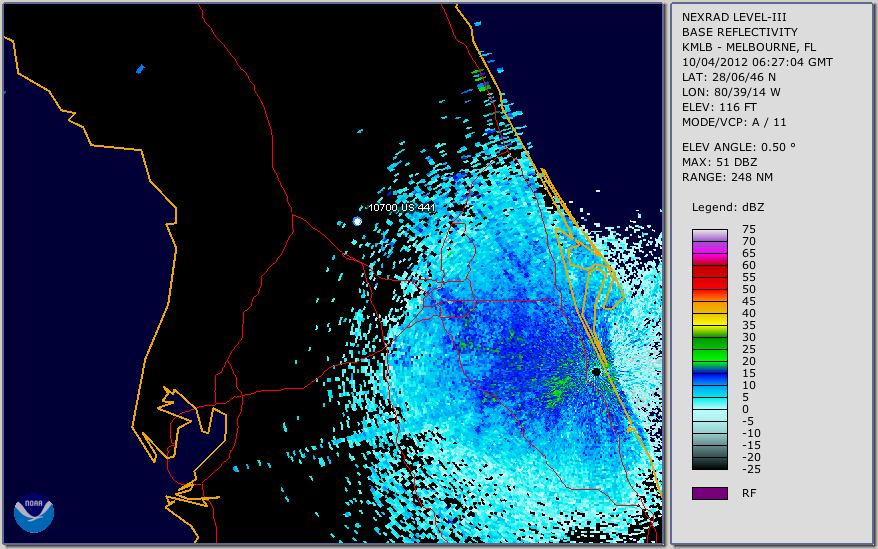Click the 'Legend: dBZ' heading

727,207
